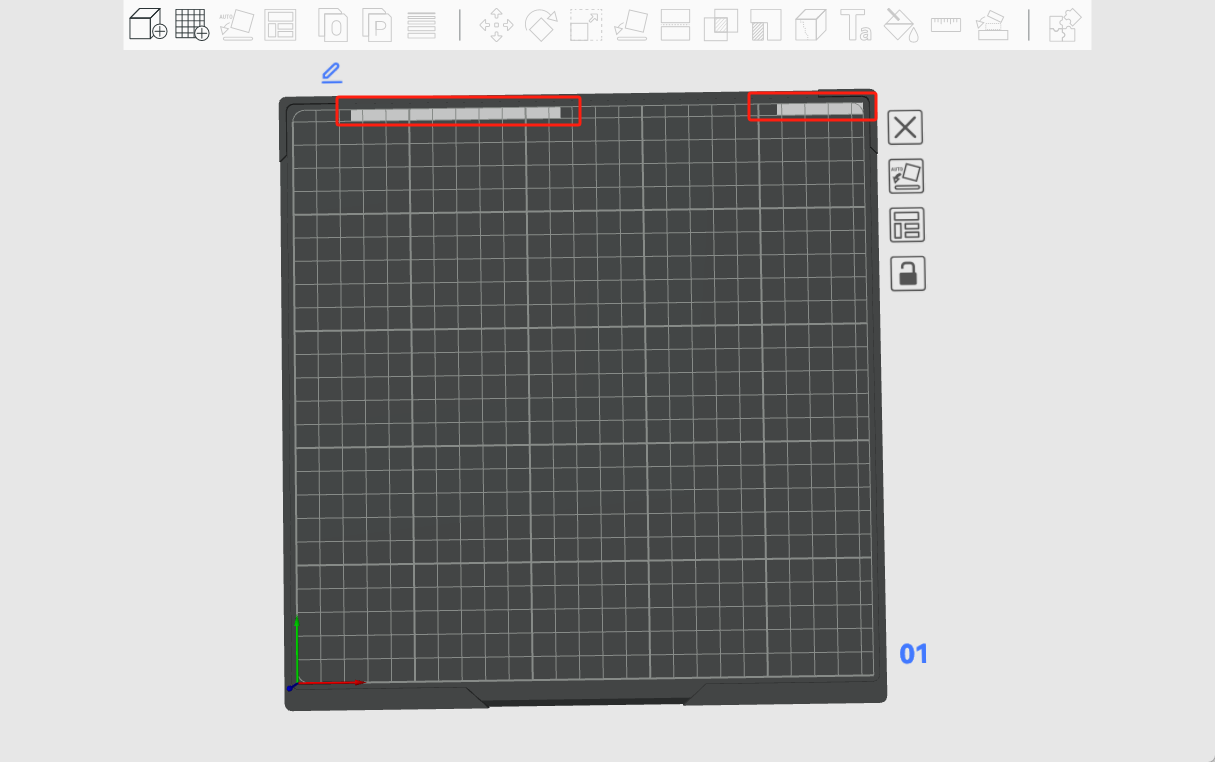
Task: Open the Assembly view puzzle icon
Action: (1064, 25)
